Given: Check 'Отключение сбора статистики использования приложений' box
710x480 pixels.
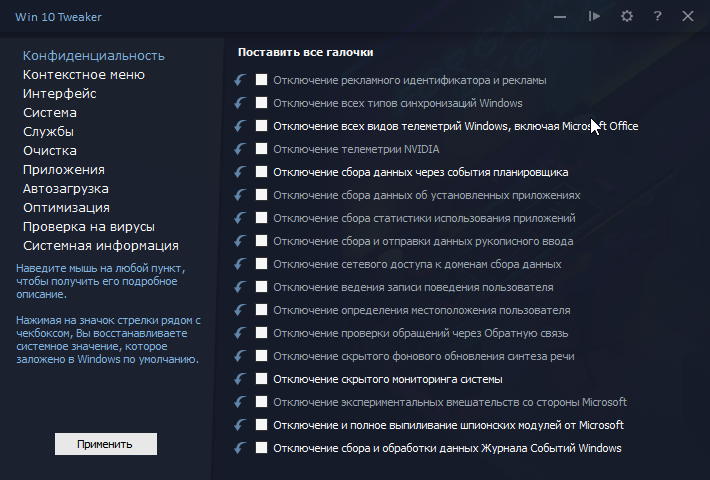Looking at the screenshot, I should (x=261, y=218).
